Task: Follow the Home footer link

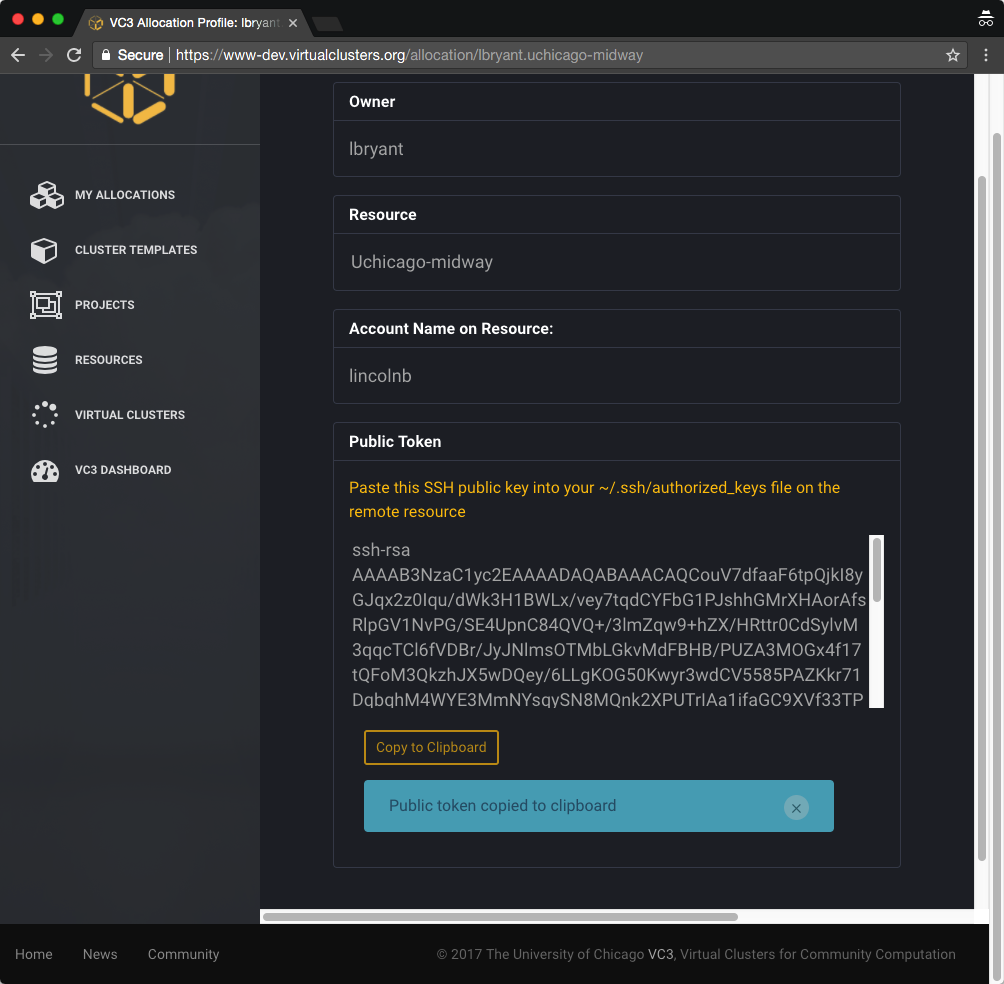Action: pos(34,954)
